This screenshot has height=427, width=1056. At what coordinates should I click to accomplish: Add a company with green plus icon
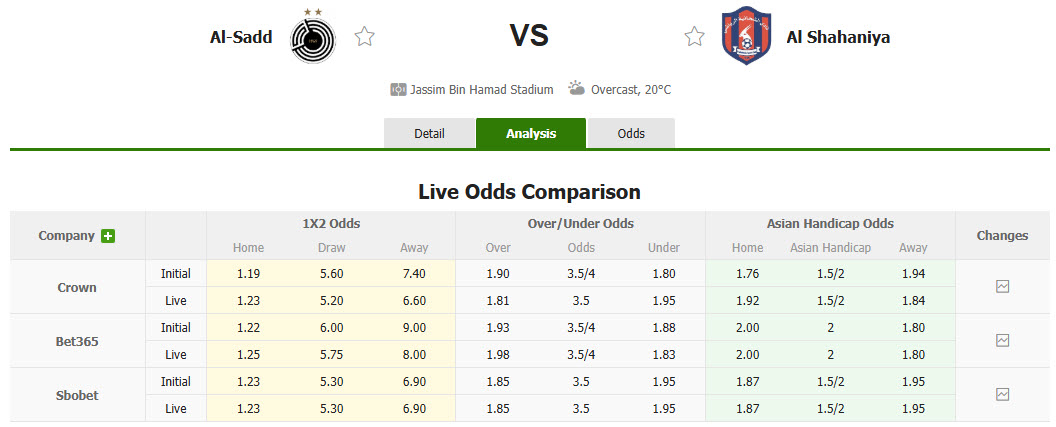[108, 236]
